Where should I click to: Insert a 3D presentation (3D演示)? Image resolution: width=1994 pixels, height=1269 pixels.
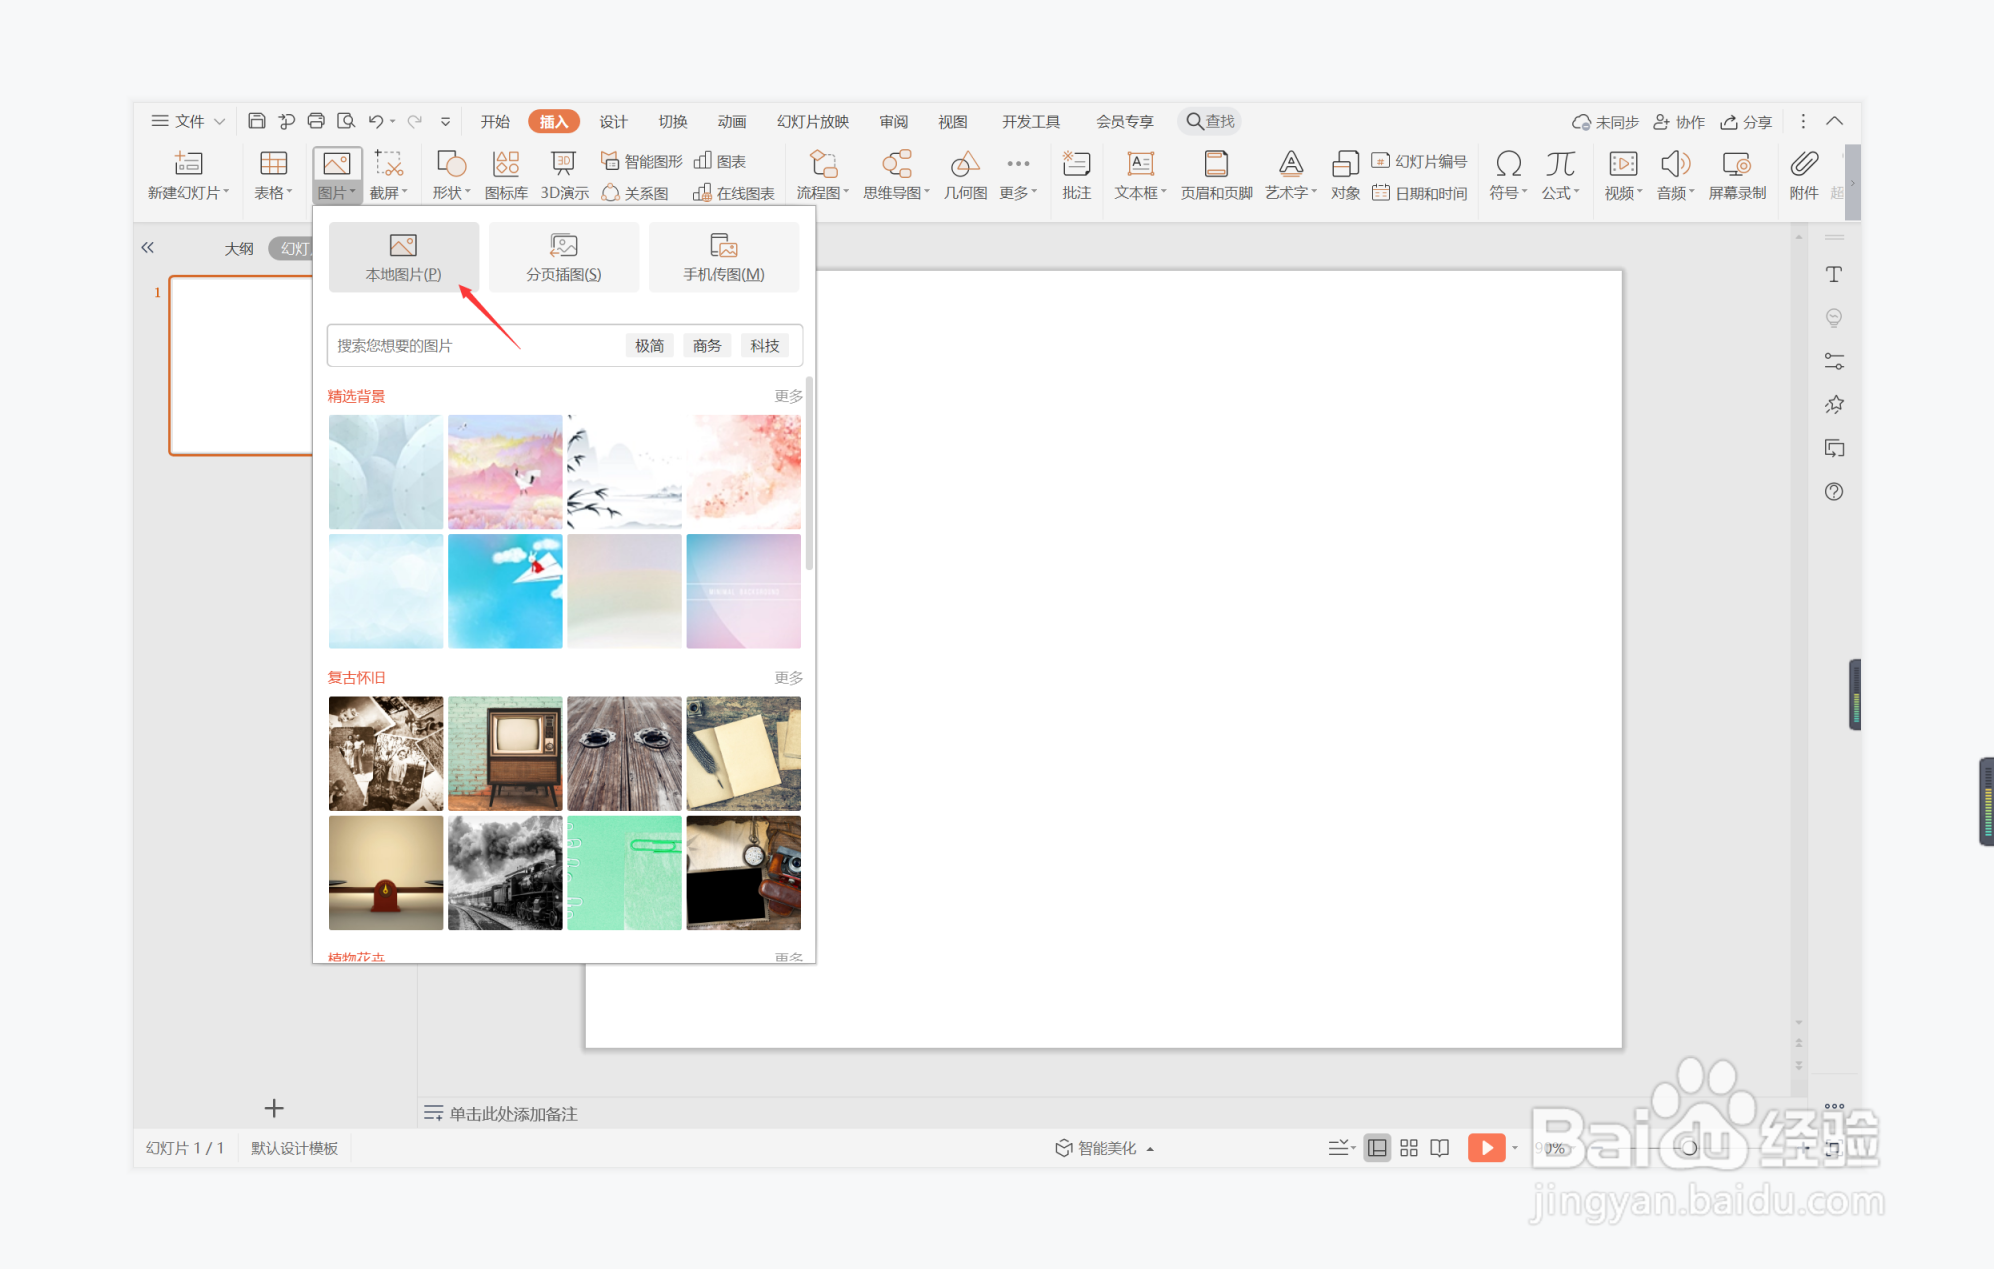564,174
